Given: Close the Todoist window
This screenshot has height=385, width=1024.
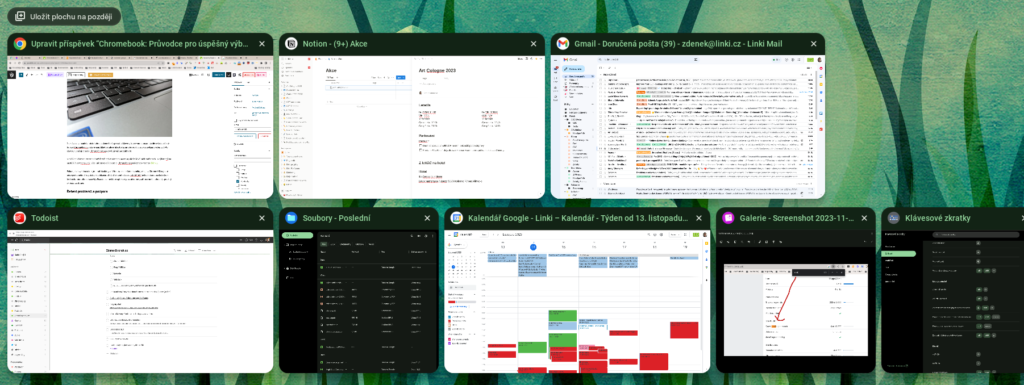Looking at the screenshot, I should [262, 218].
